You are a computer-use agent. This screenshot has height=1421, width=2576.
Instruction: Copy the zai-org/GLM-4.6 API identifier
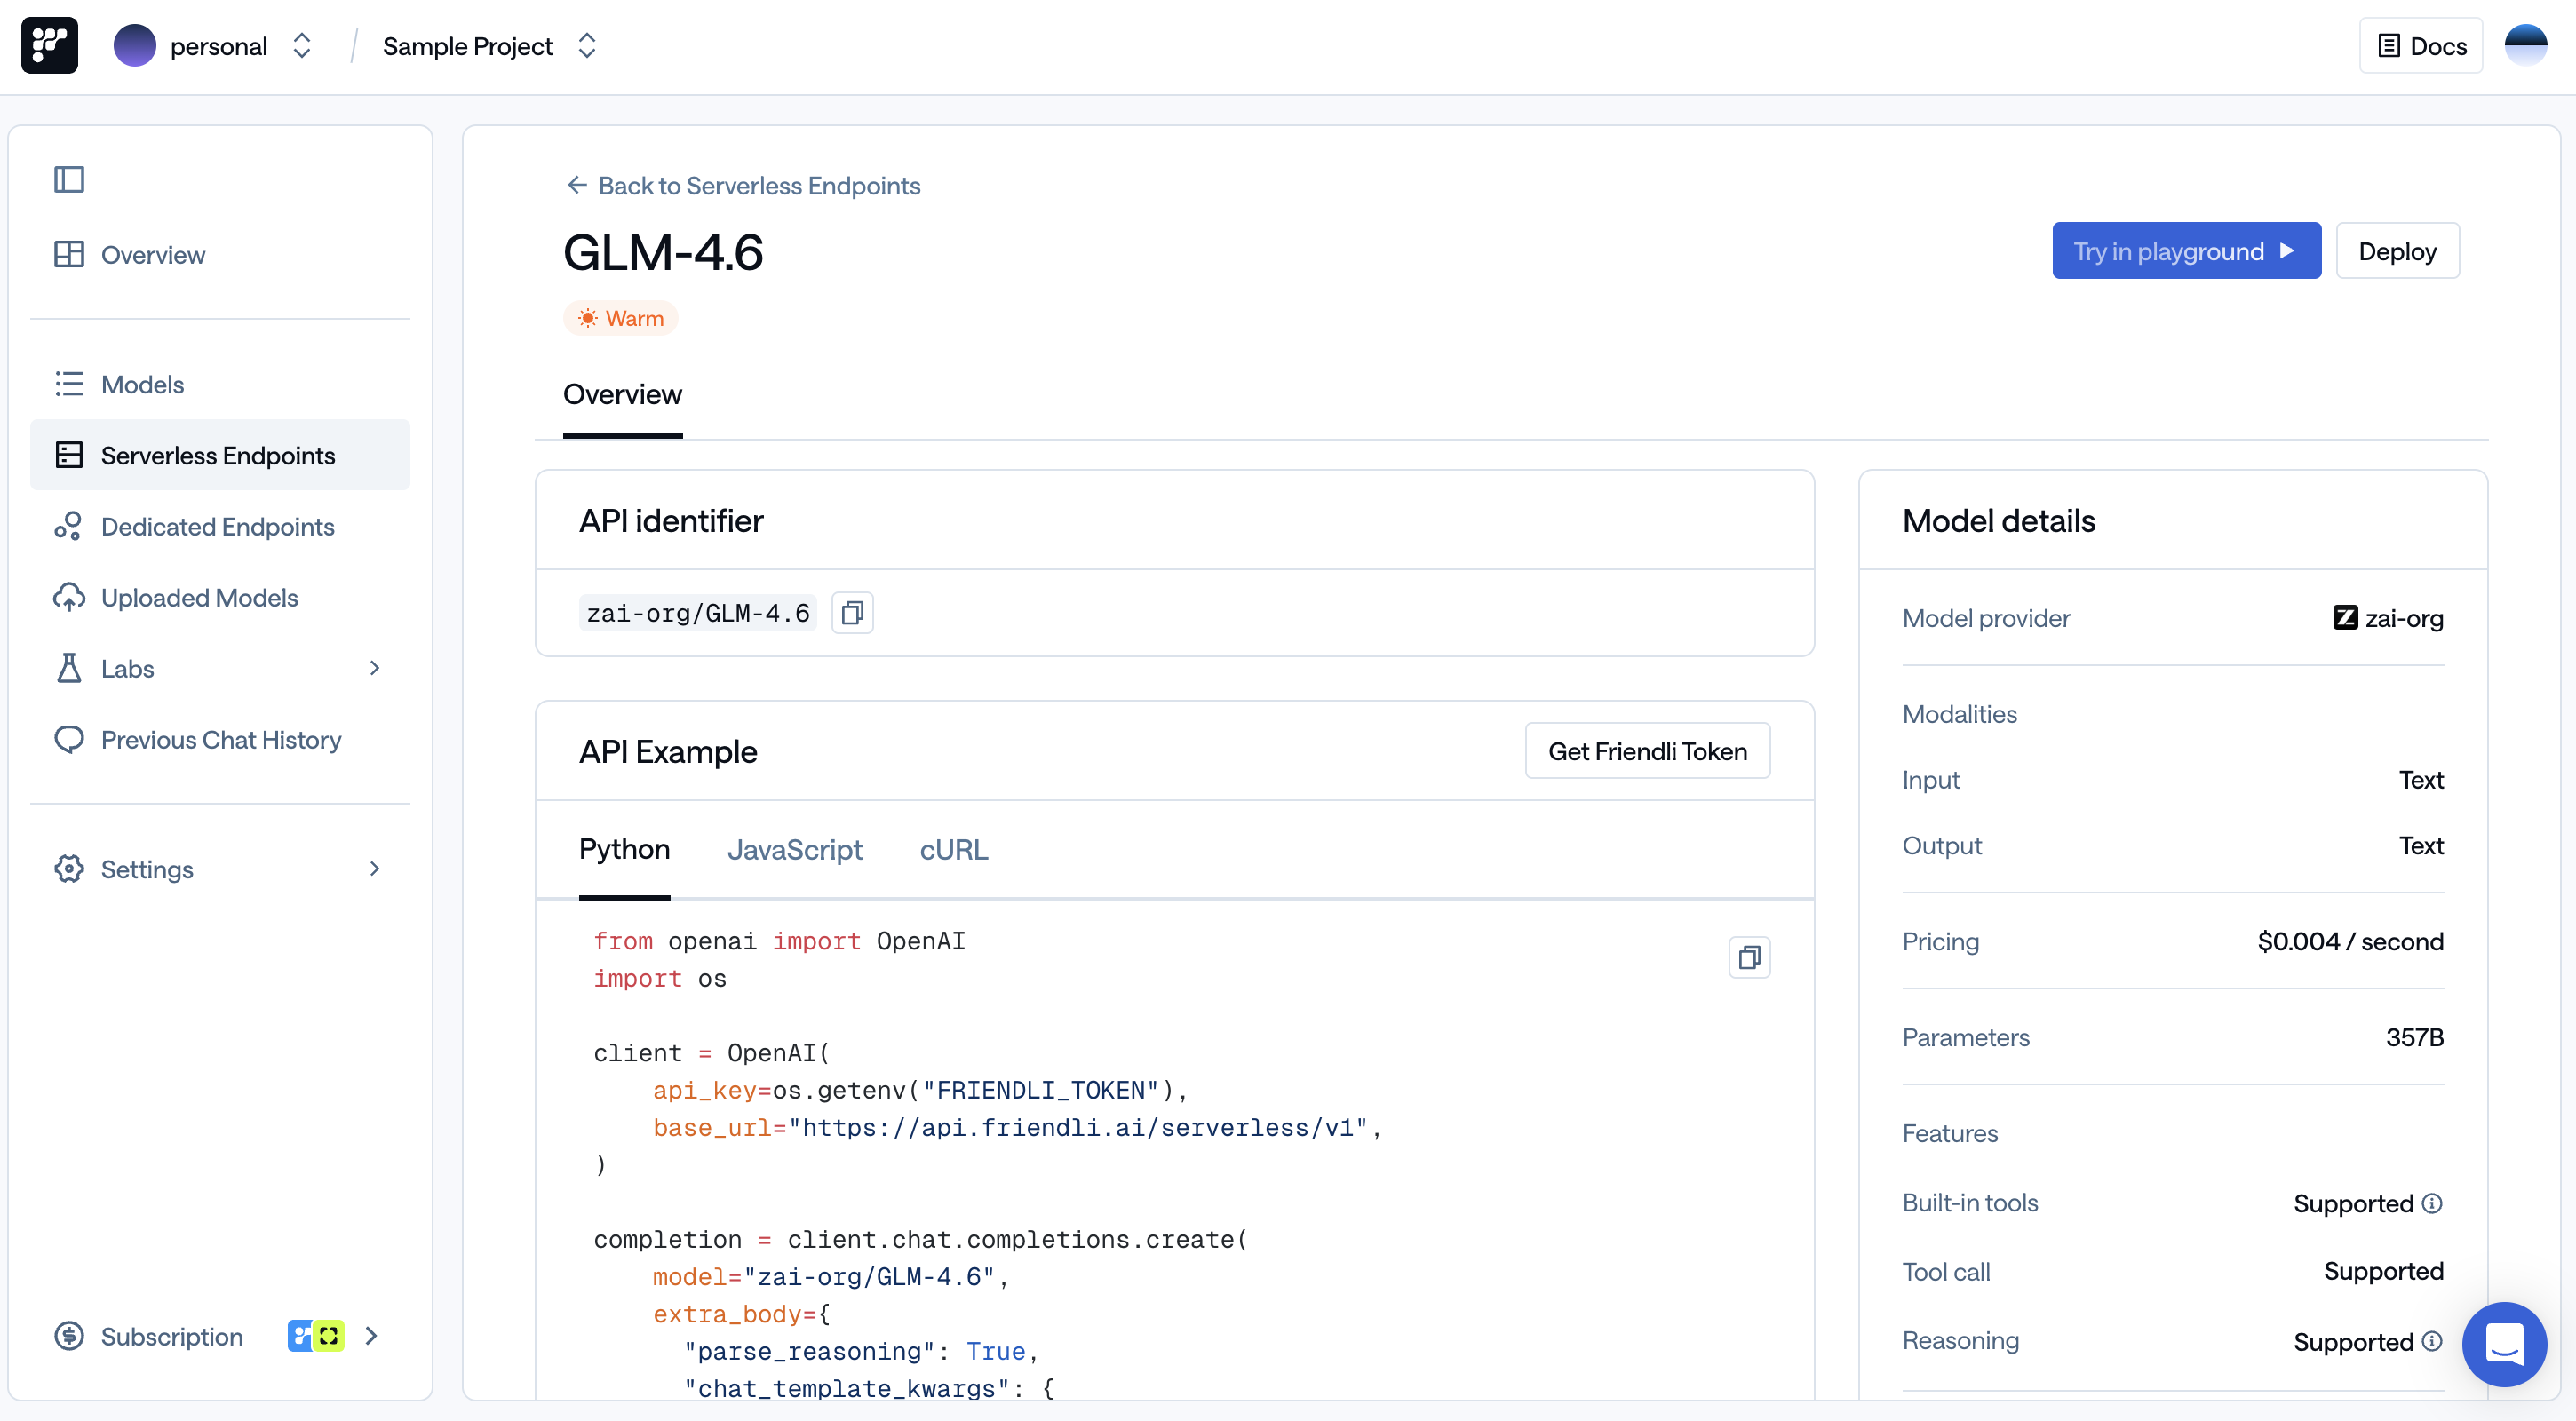click(x=852, y=612)
